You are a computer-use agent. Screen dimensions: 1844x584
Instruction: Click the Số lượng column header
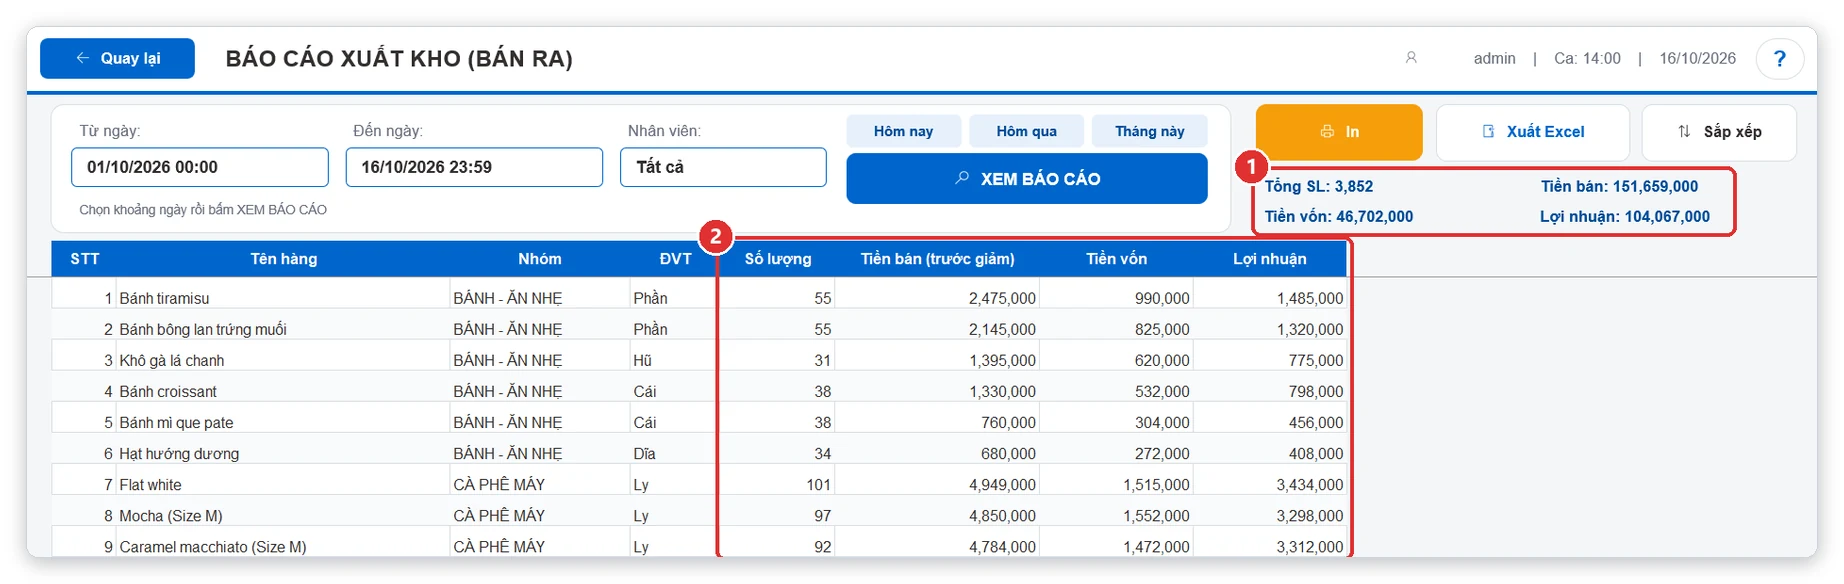click(x=778, y=259)
